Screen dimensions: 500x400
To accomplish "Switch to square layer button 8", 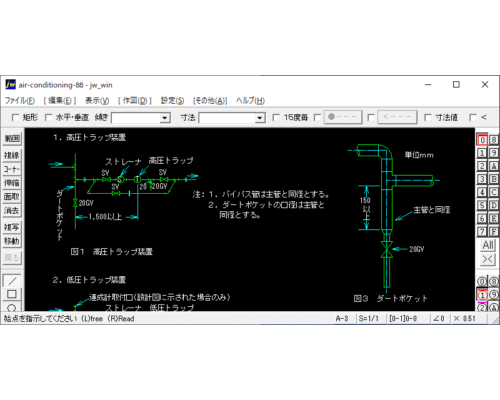I will (x=494, y=140).
